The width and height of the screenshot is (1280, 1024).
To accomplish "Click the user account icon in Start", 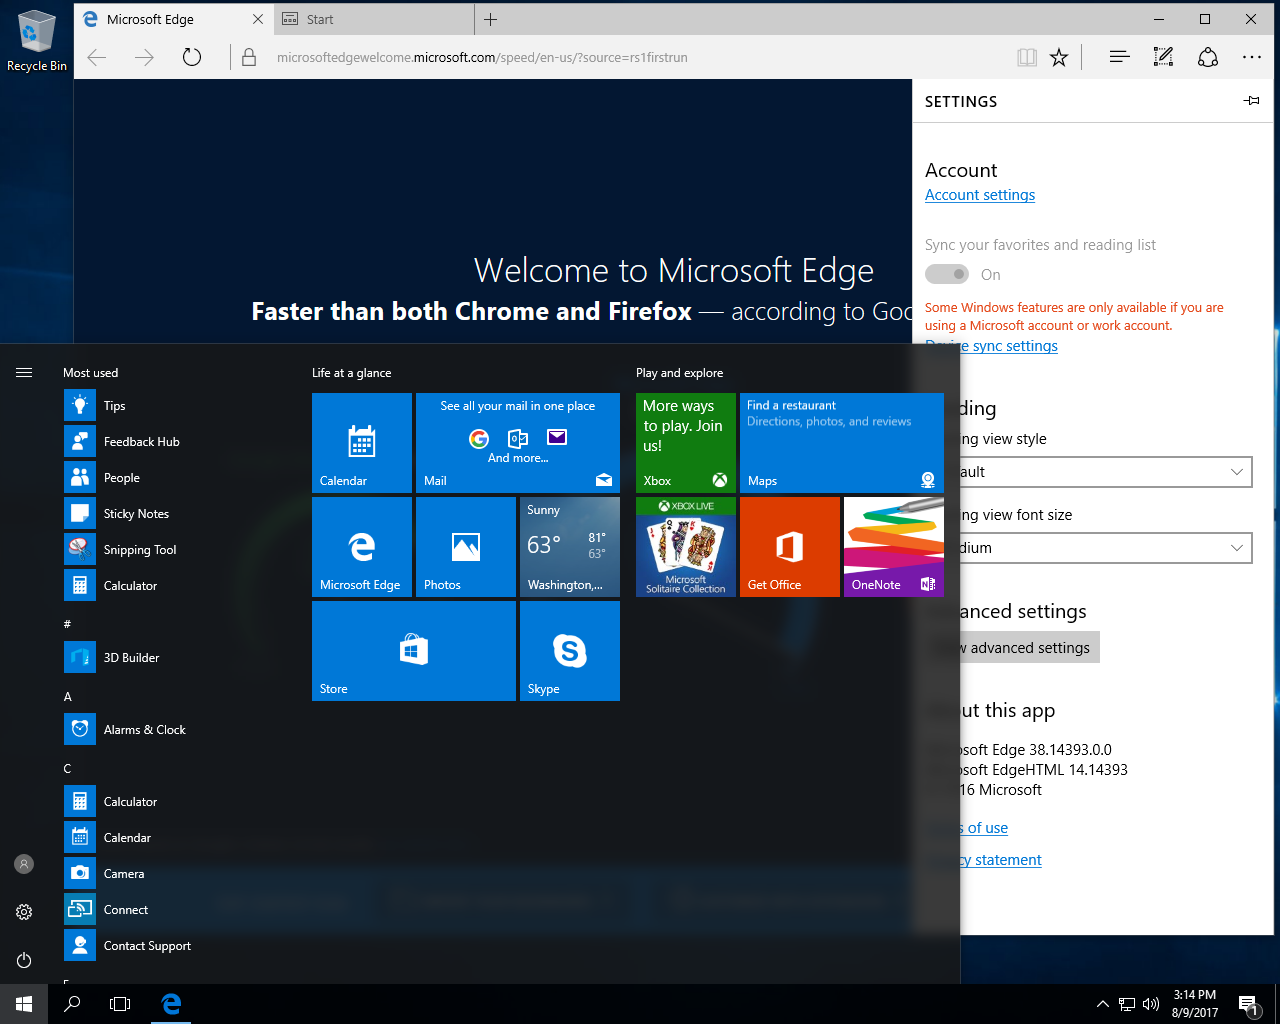I will (24, 864).
